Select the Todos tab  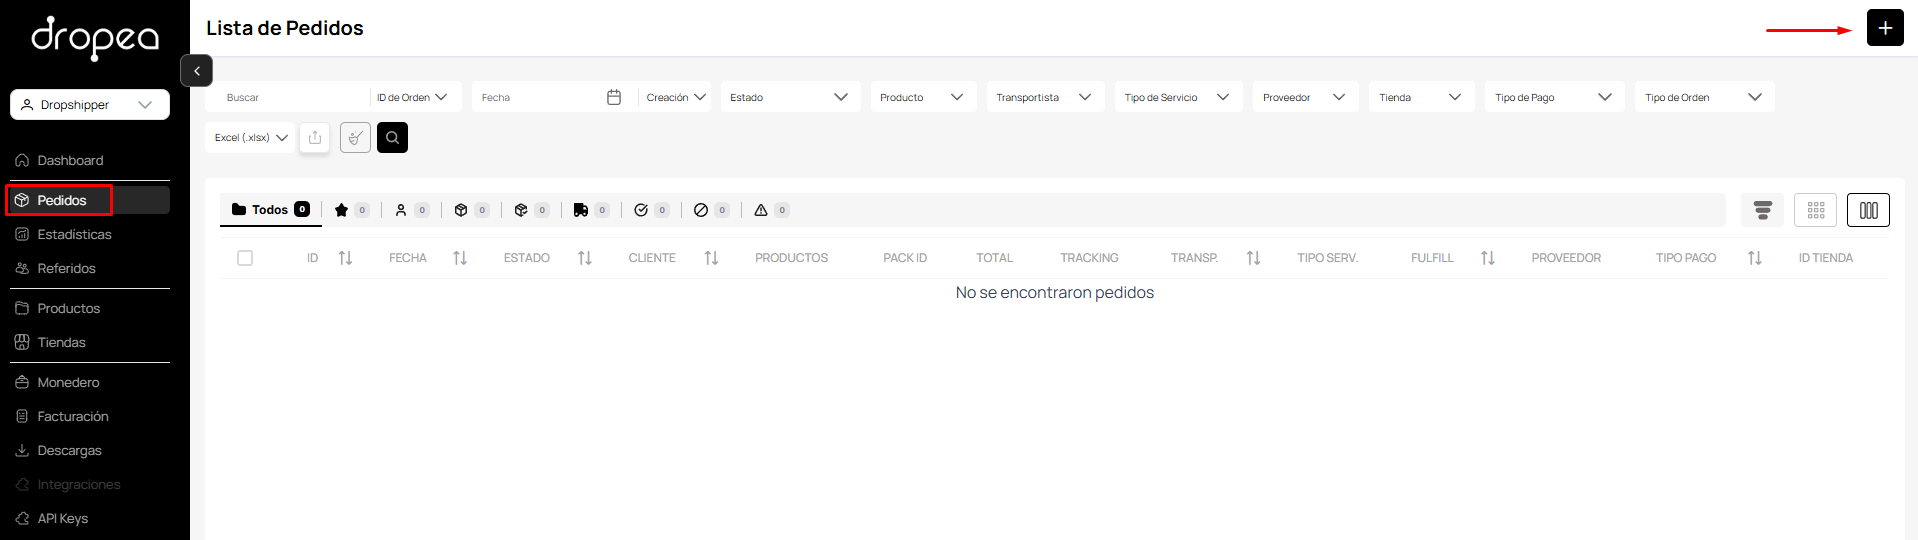tap(270, 209)
